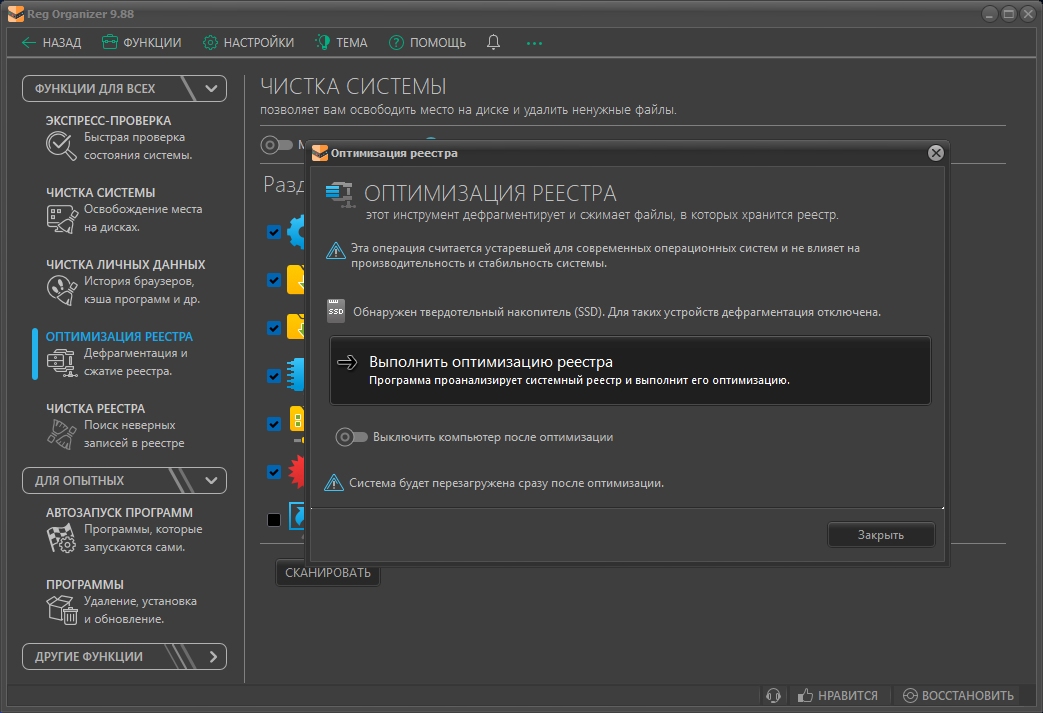This screenshot has width=1043, height=713.
Task: Click the System Cleanup sidebar icon
Action: [x=62, y=218]
